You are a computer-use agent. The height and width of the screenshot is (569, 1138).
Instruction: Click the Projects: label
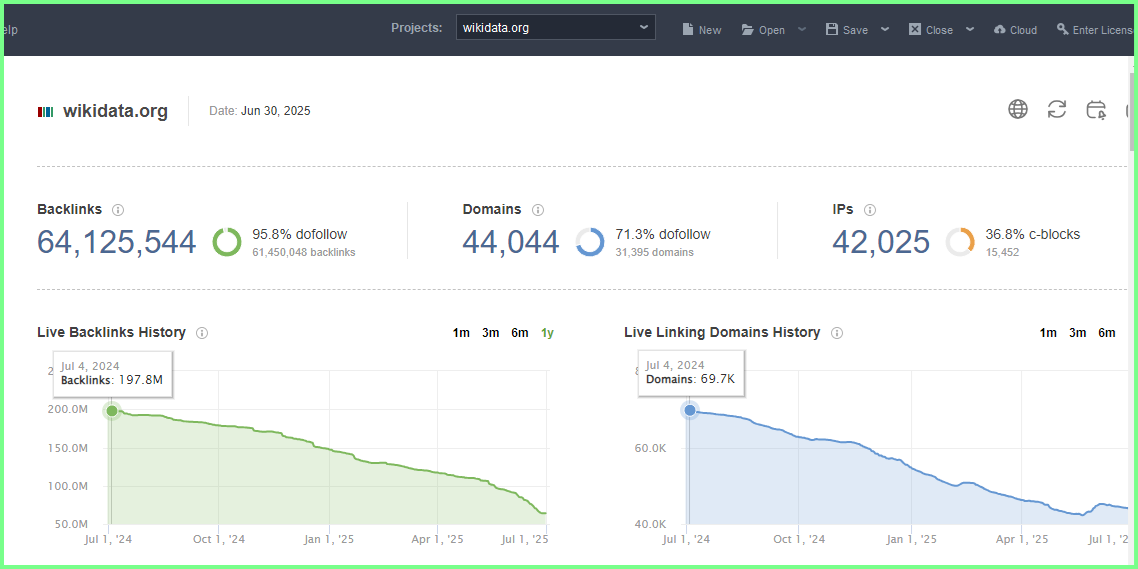417,28
